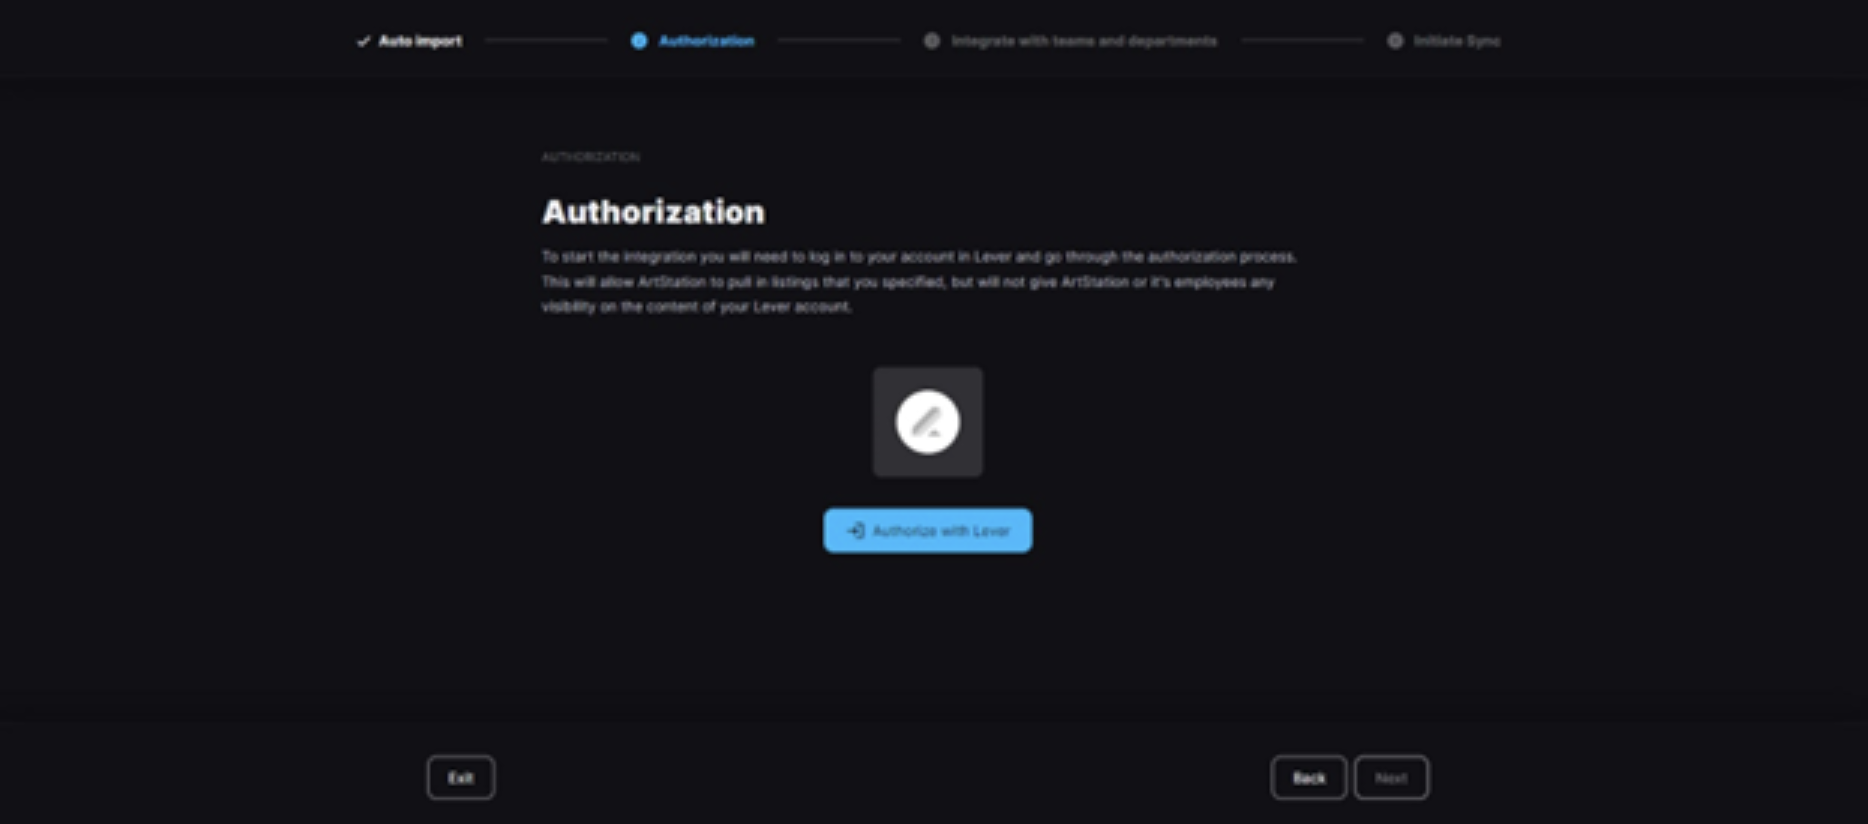Click the blue Authorization step circle

coord(639,41)
